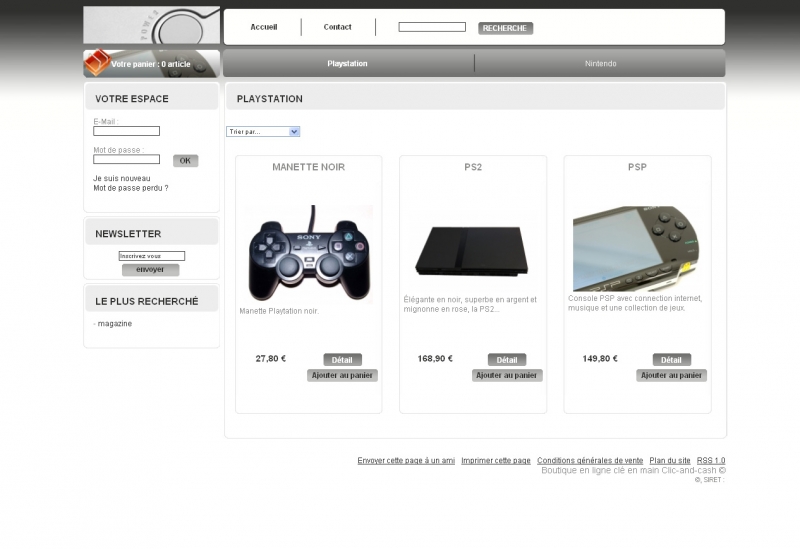
Task: Click 'Envoyer cette page à un ami'
Action: [406, 461]
